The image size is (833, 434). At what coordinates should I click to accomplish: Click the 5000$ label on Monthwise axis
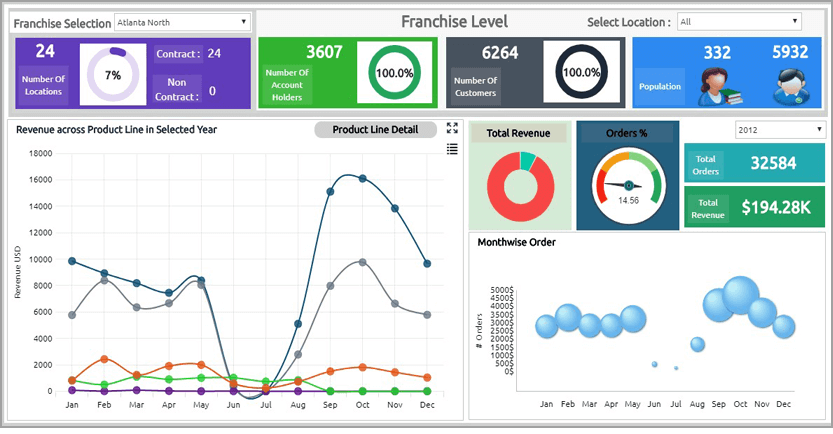click(502, 290)
